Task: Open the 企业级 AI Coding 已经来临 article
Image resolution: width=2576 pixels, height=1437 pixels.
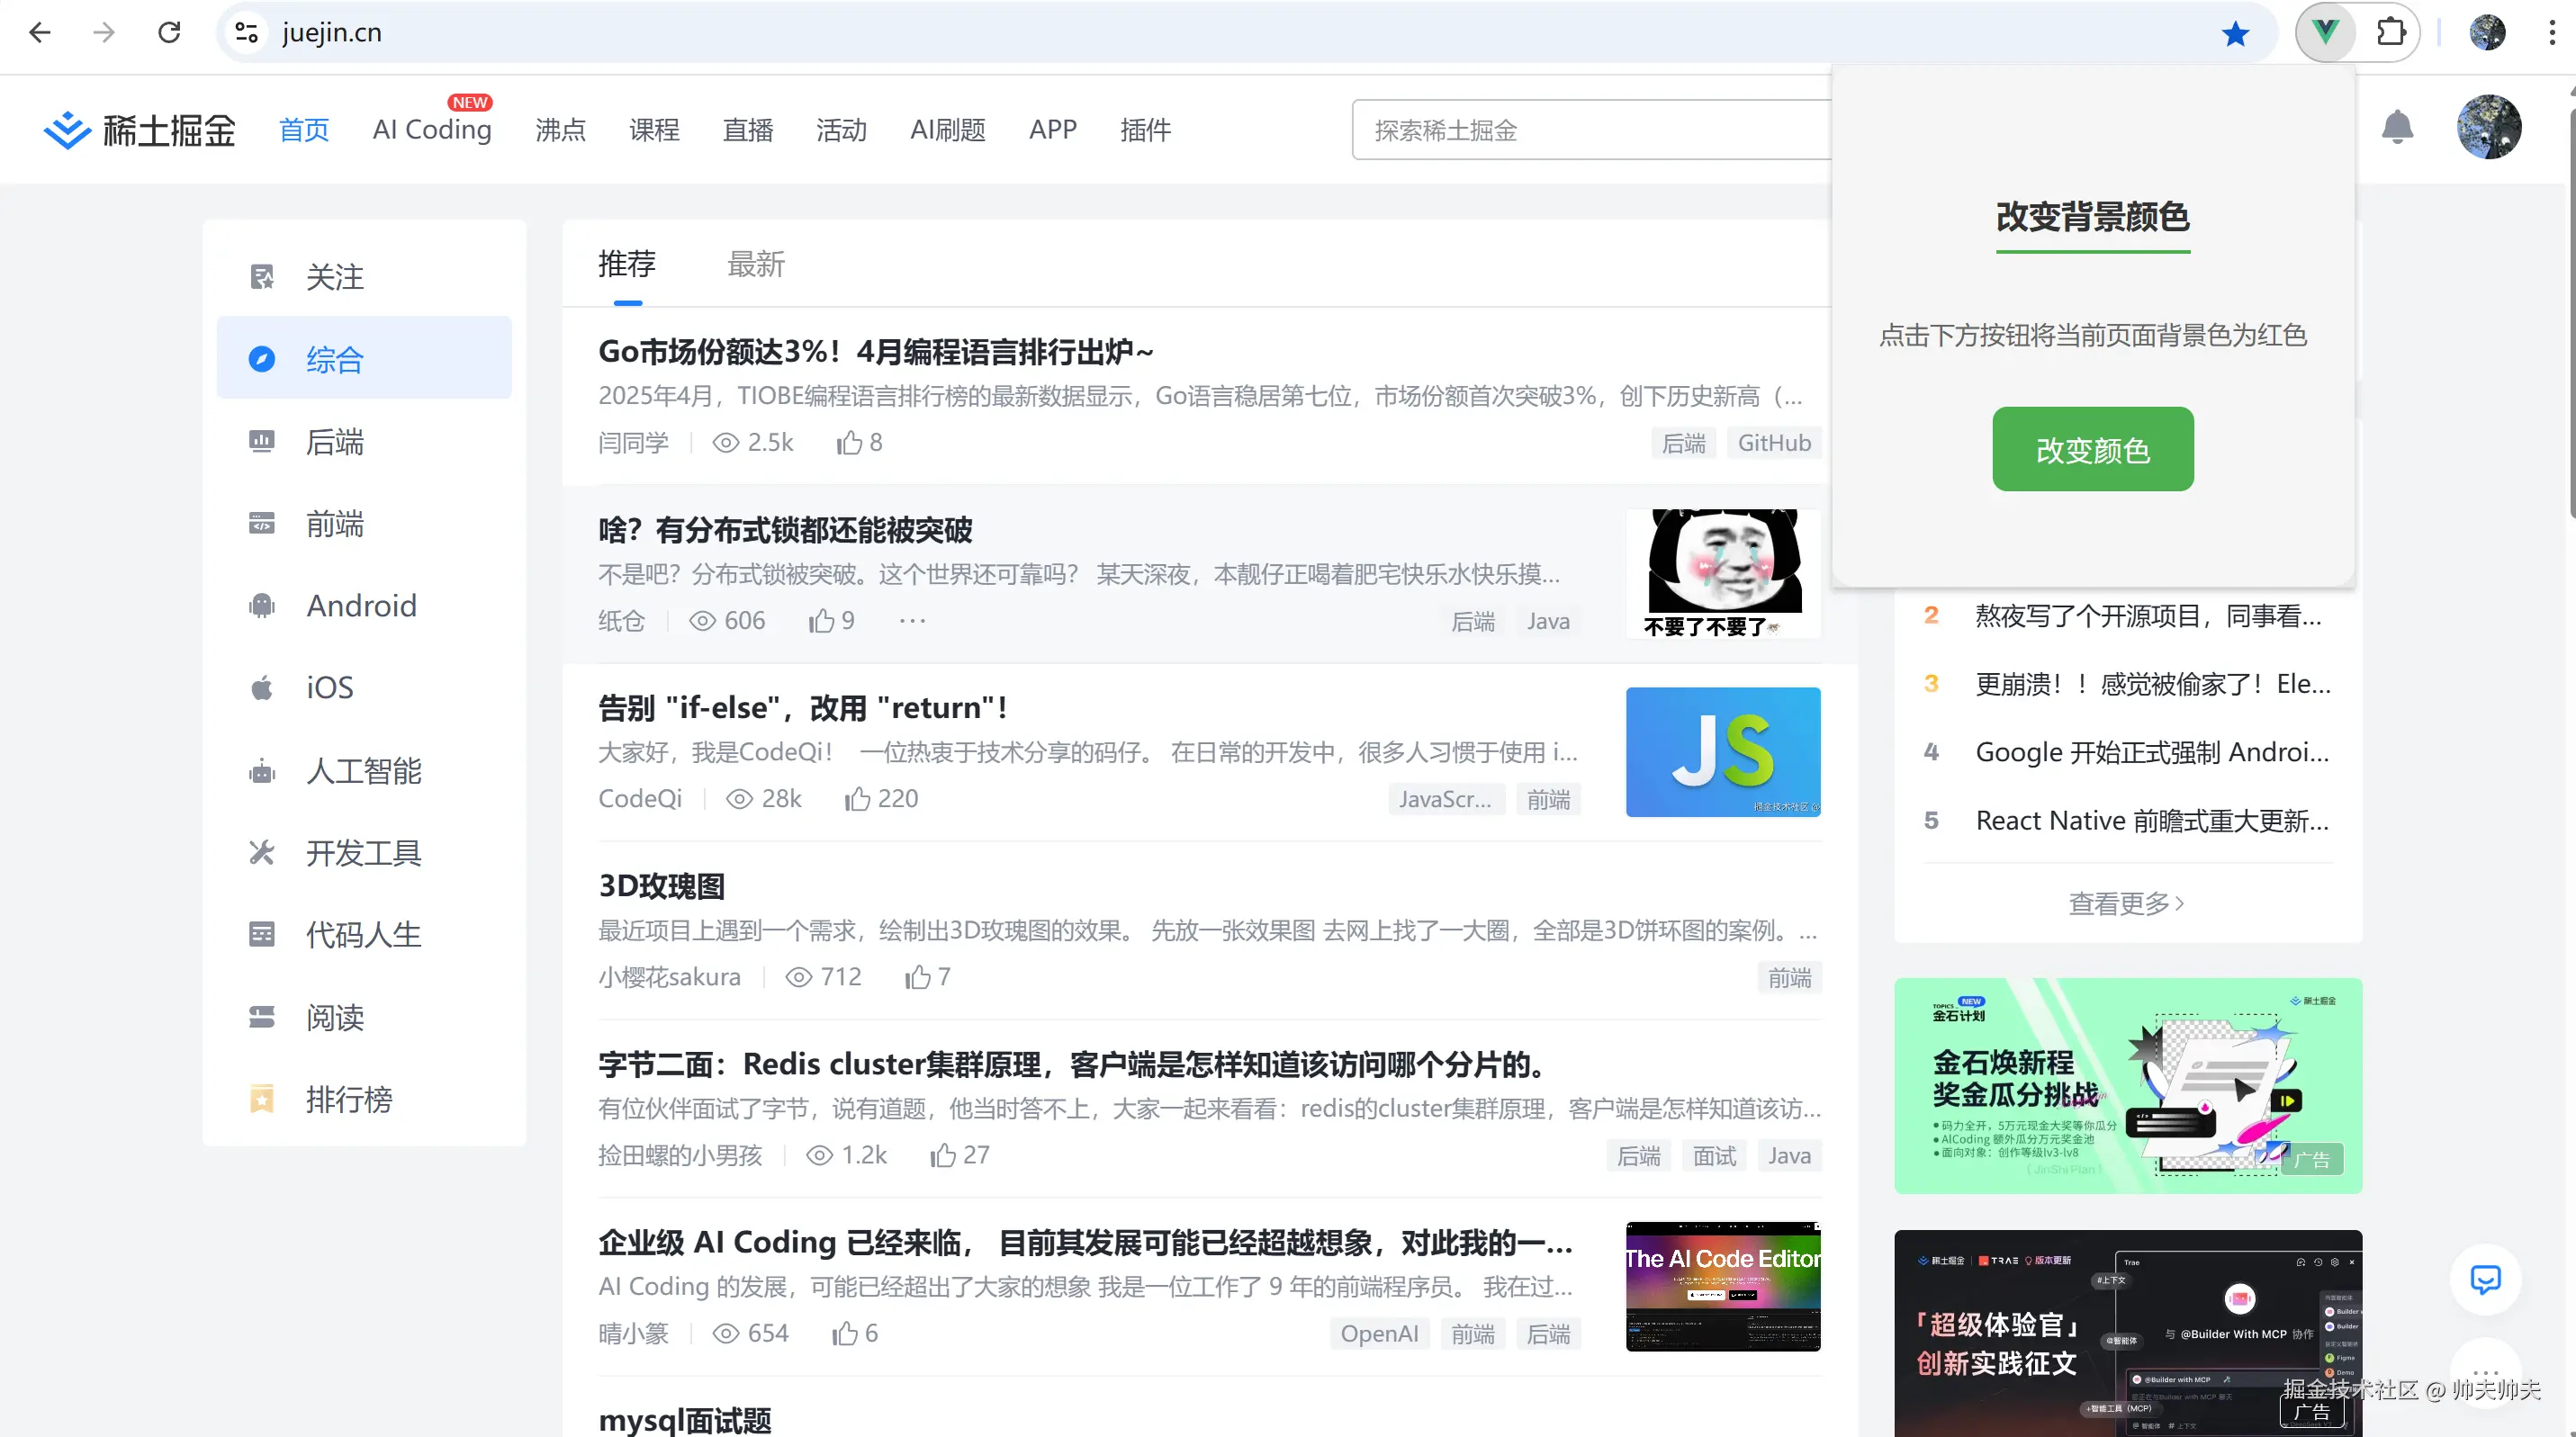Action: pos(1085,1242)
